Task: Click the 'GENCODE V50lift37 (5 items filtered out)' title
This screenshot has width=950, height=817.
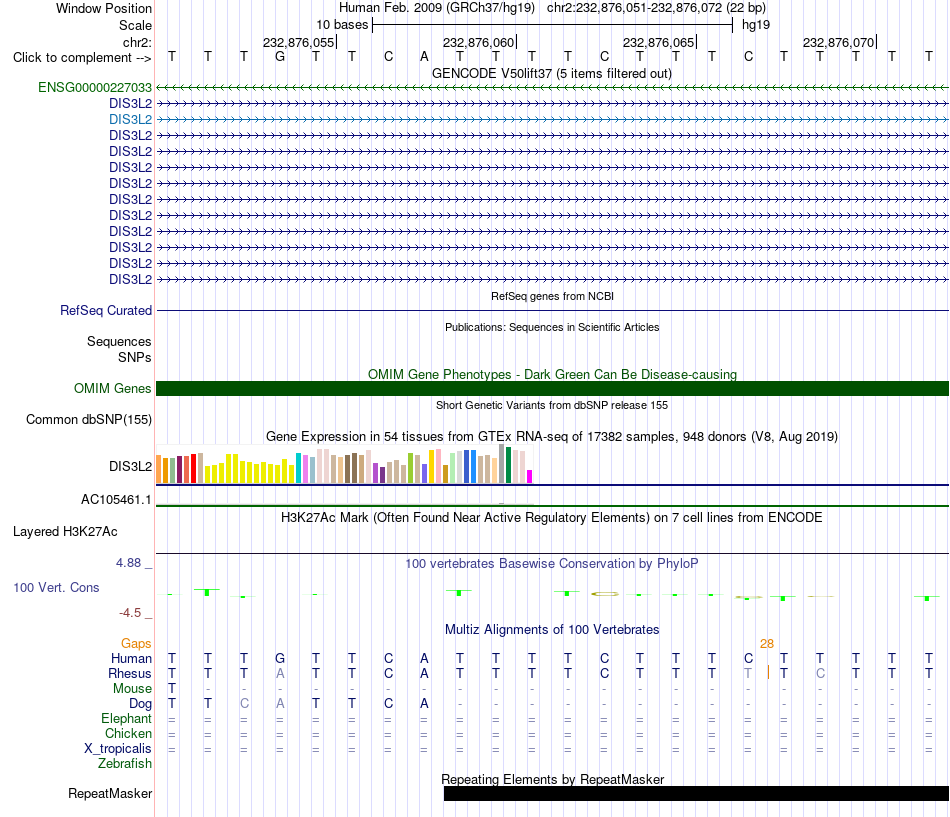Action: (x=551, y=73)
